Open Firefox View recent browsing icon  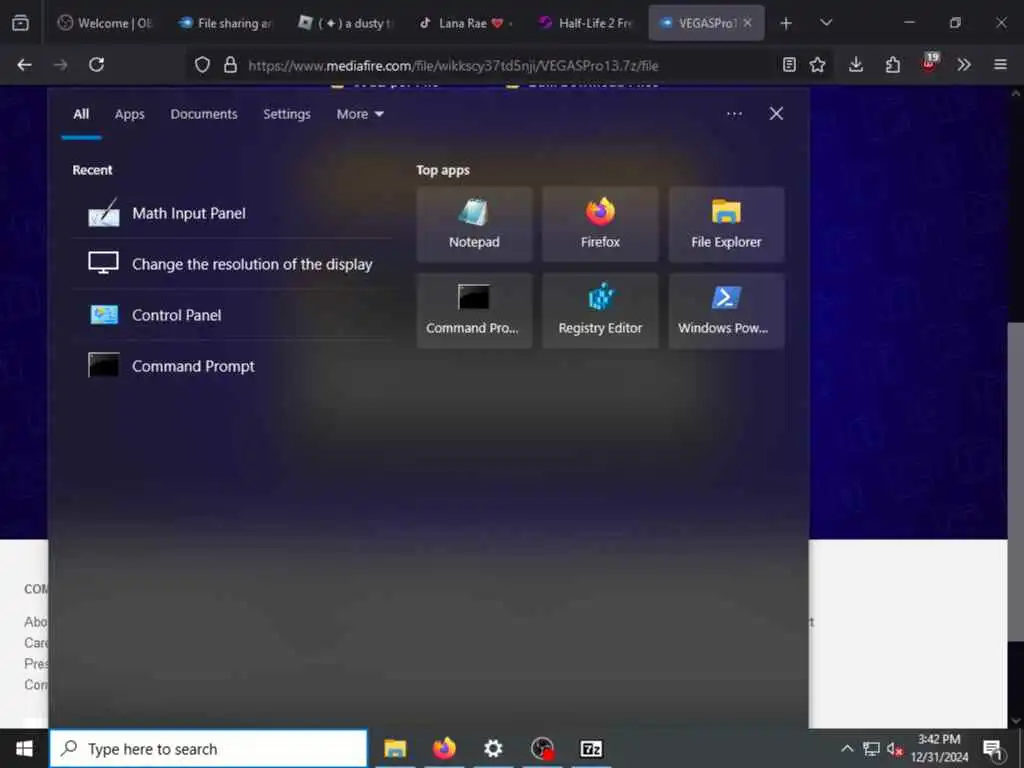[20, 23]
